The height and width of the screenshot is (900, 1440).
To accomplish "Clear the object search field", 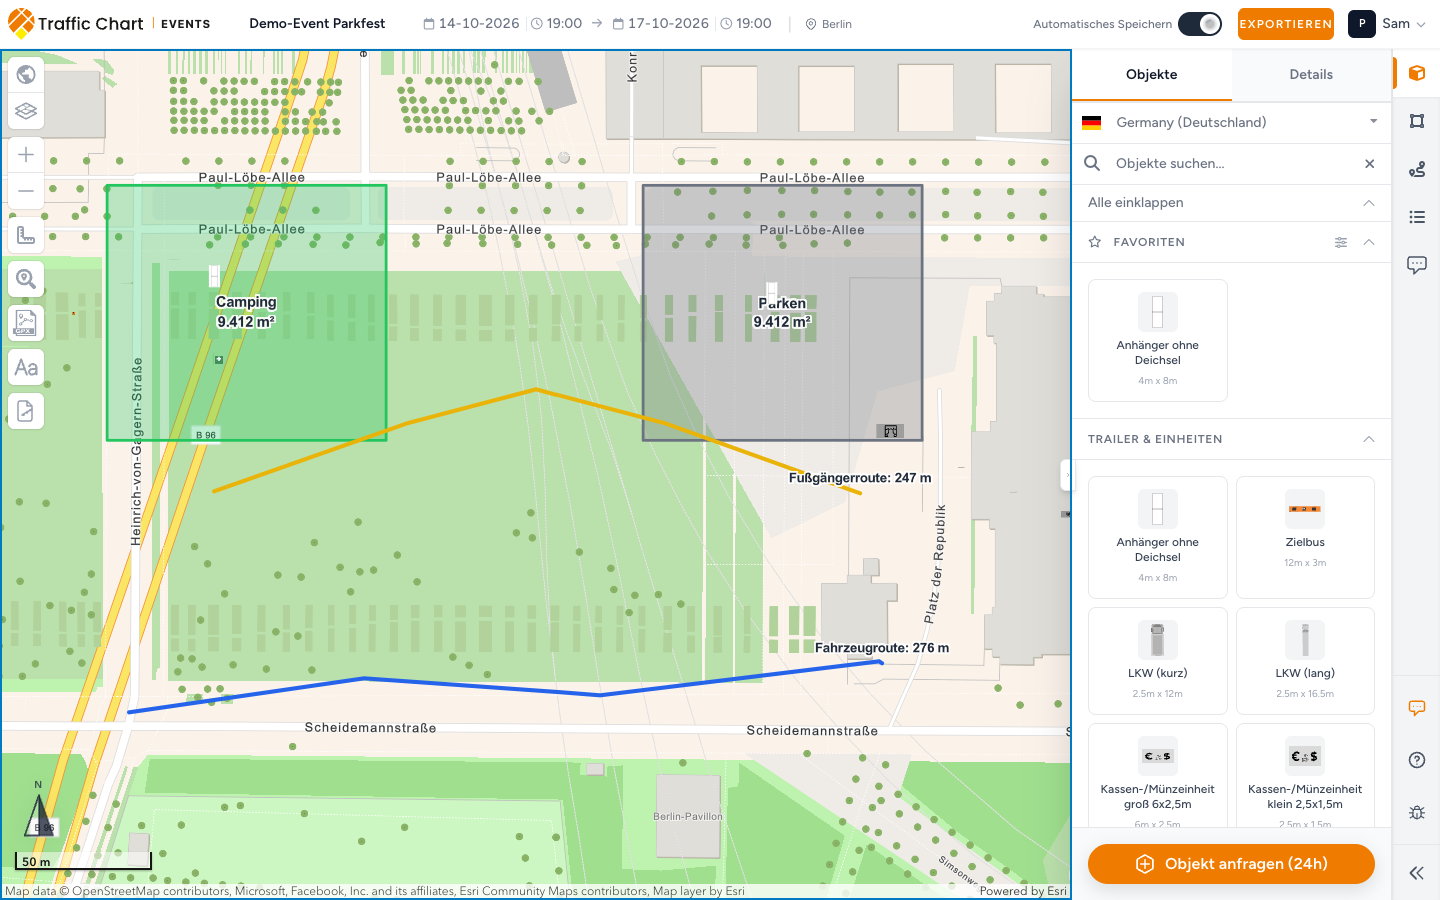I will pos(1370,164).
